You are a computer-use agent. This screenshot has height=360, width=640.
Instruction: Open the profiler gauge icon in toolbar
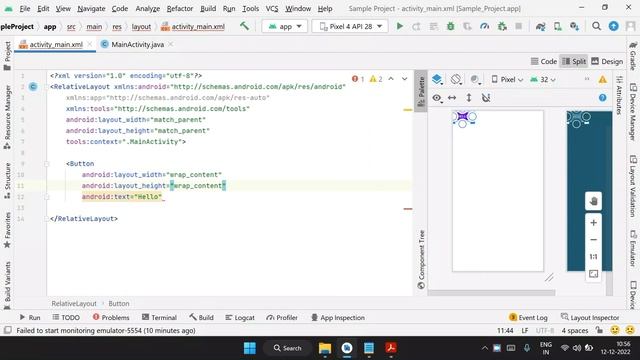point(484,27)
